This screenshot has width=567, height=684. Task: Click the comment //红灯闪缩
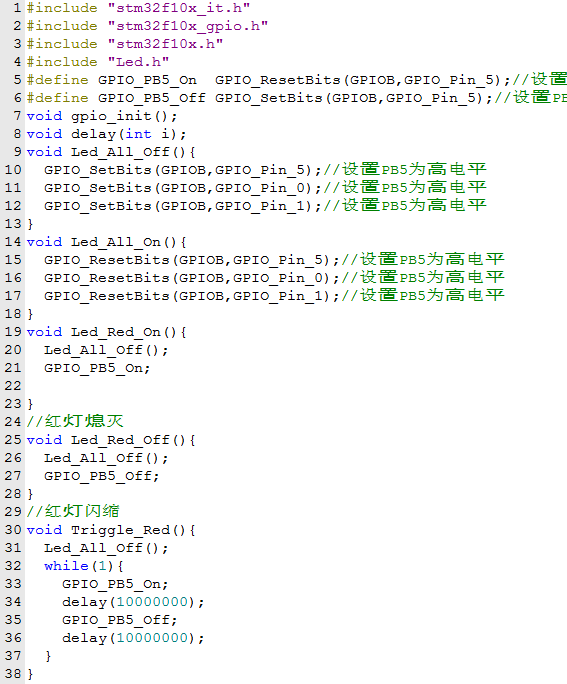pos(73,511)
